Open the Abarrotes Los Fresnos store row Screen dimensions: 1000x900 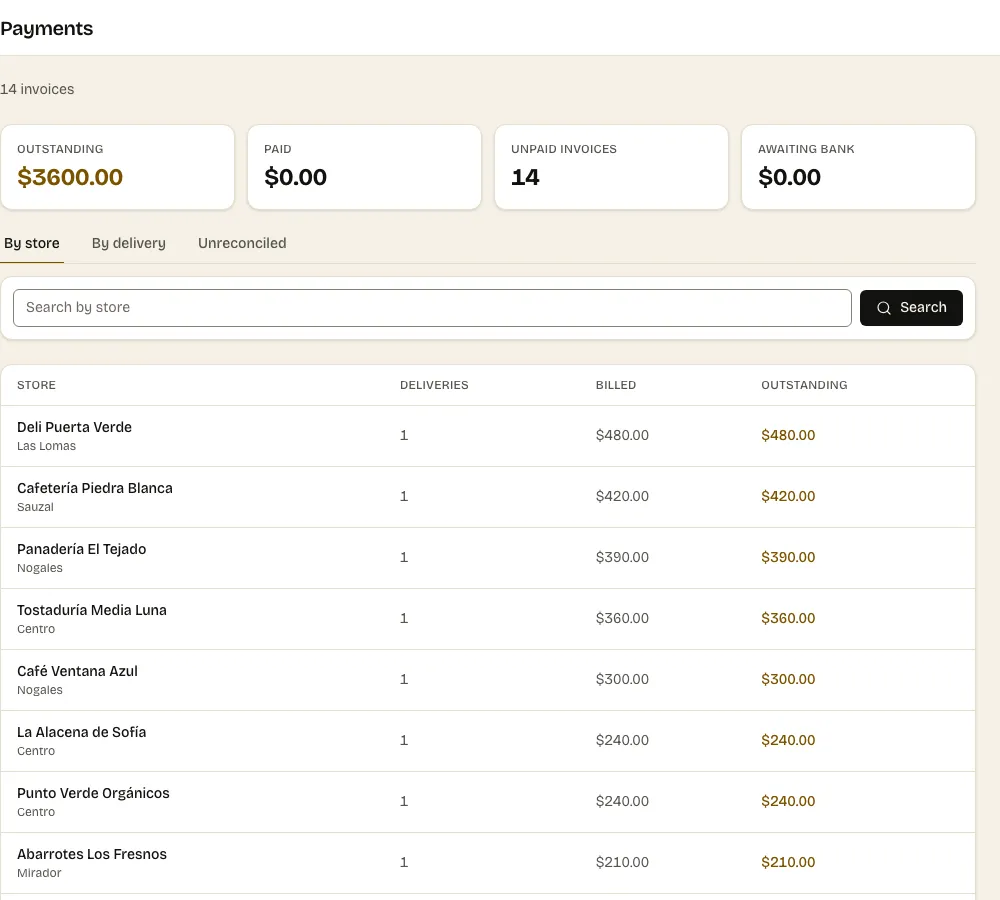(x=488, y=863)
